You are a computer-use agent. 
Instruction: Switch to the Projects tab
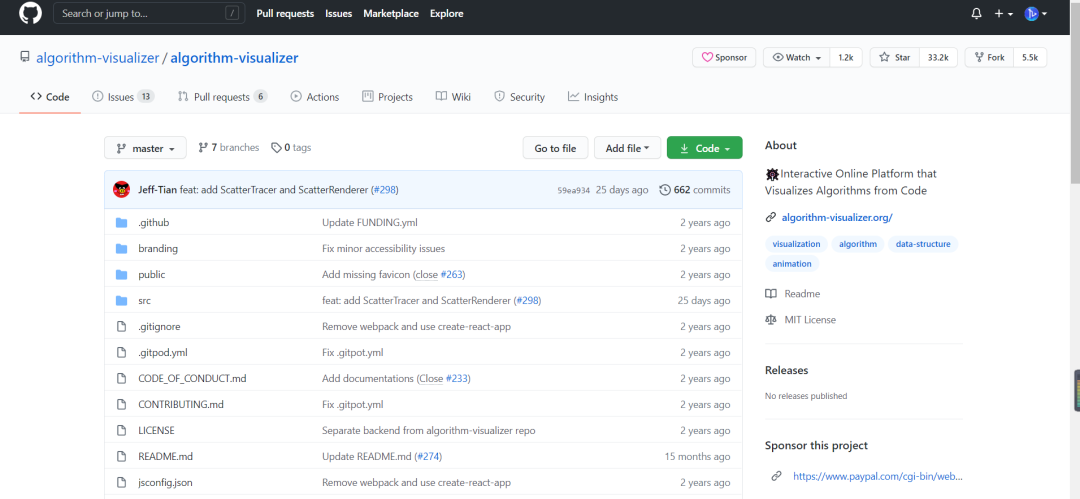tap(387, 97)
